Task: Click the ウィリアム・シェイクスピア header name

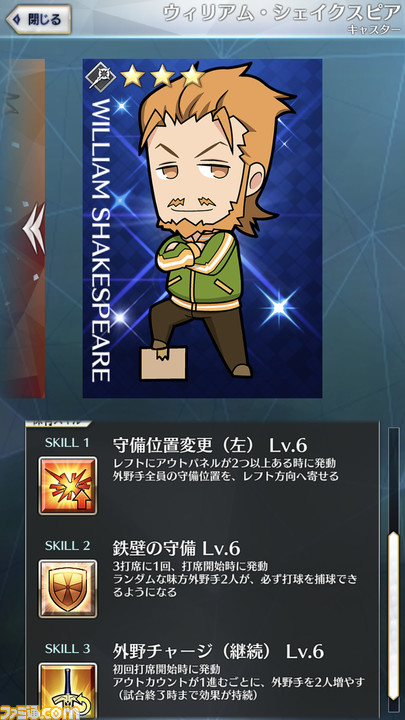Action: tap(282, 13)
